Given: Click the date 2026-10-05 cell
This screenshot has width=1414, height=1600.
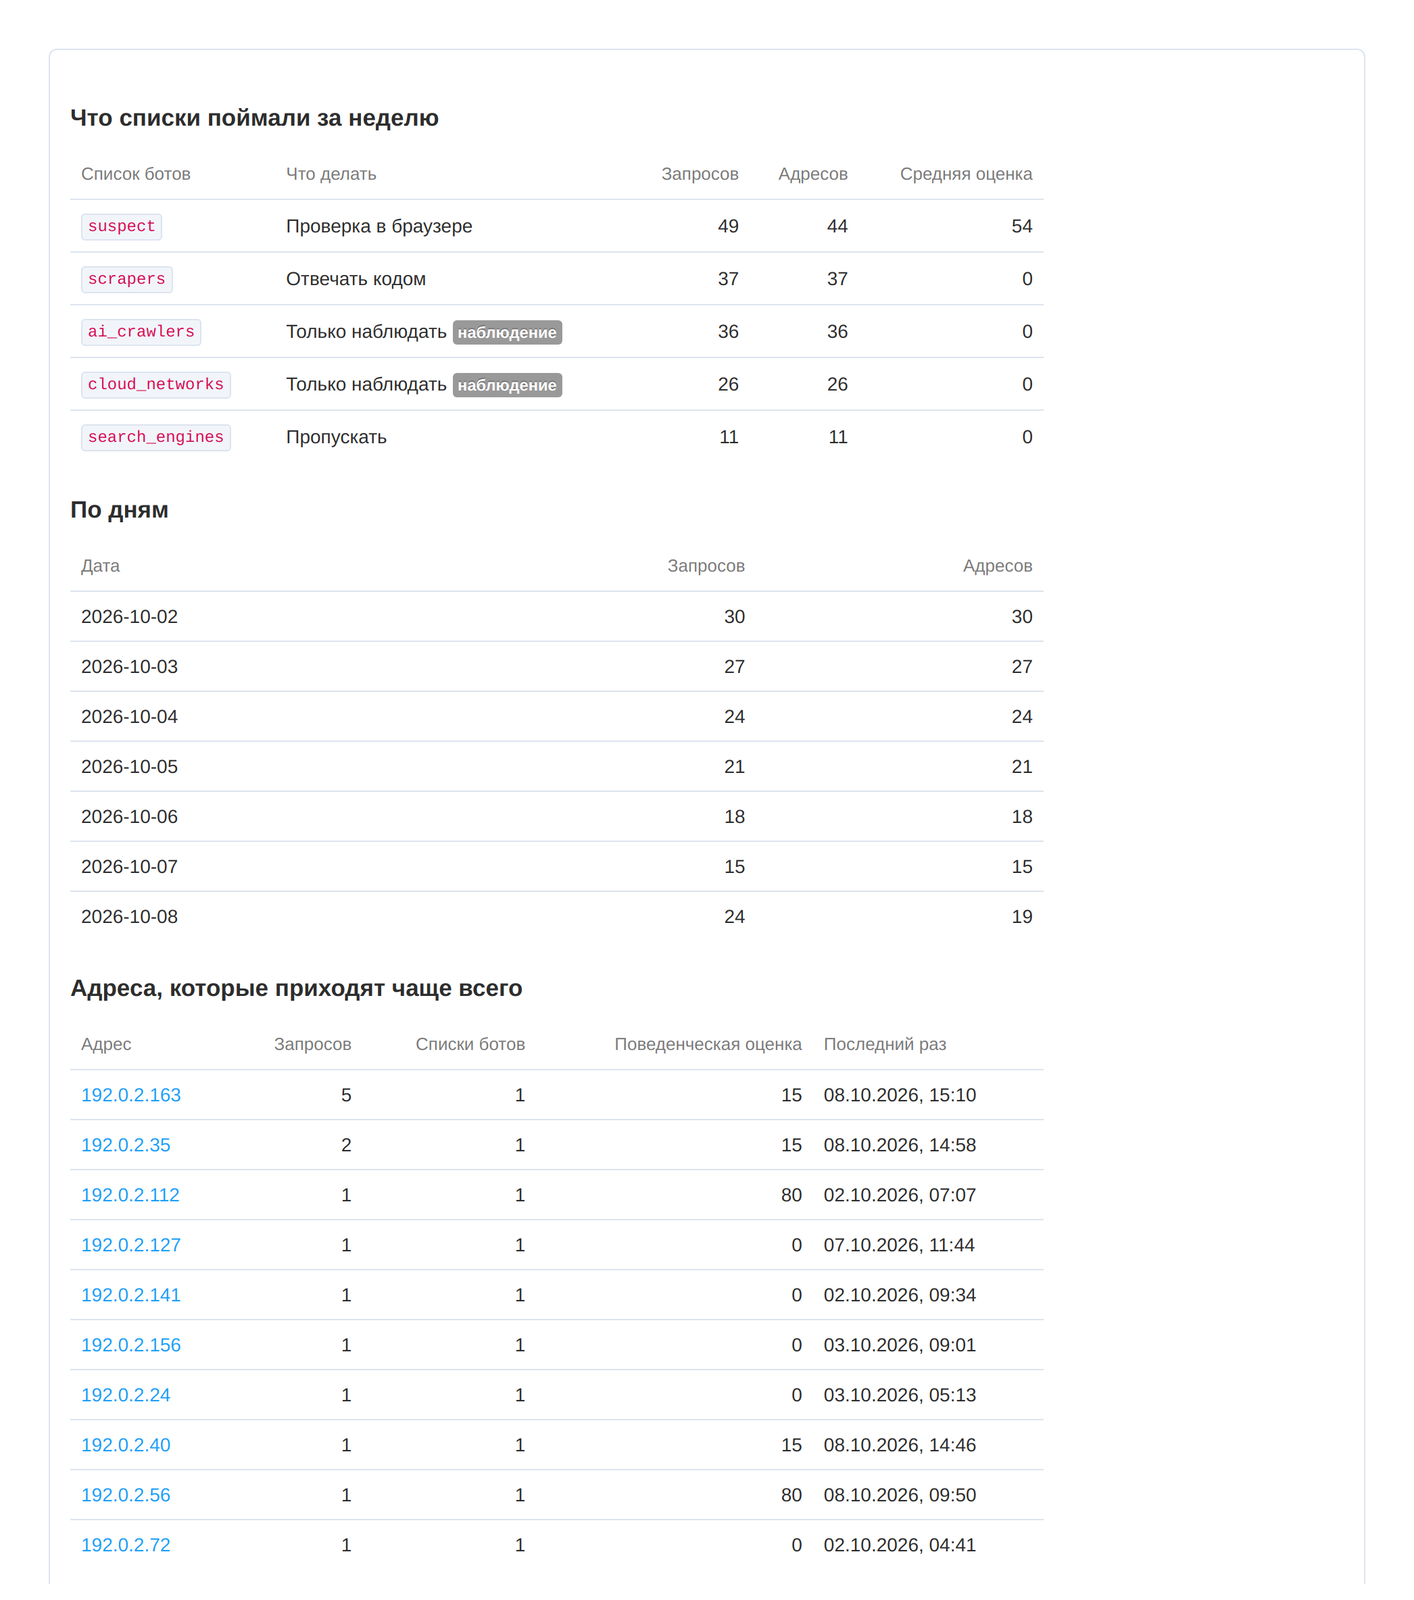Looking at the screenshot, I should [x=129, y=767].
